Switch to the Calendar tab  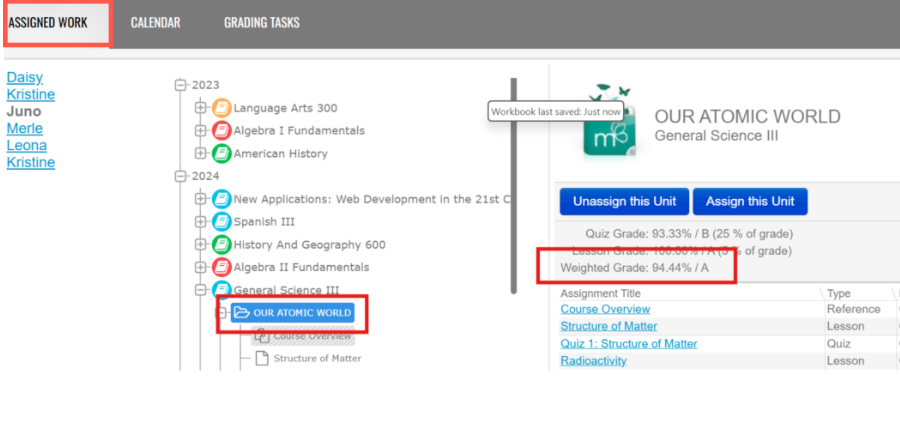(155, 23)
